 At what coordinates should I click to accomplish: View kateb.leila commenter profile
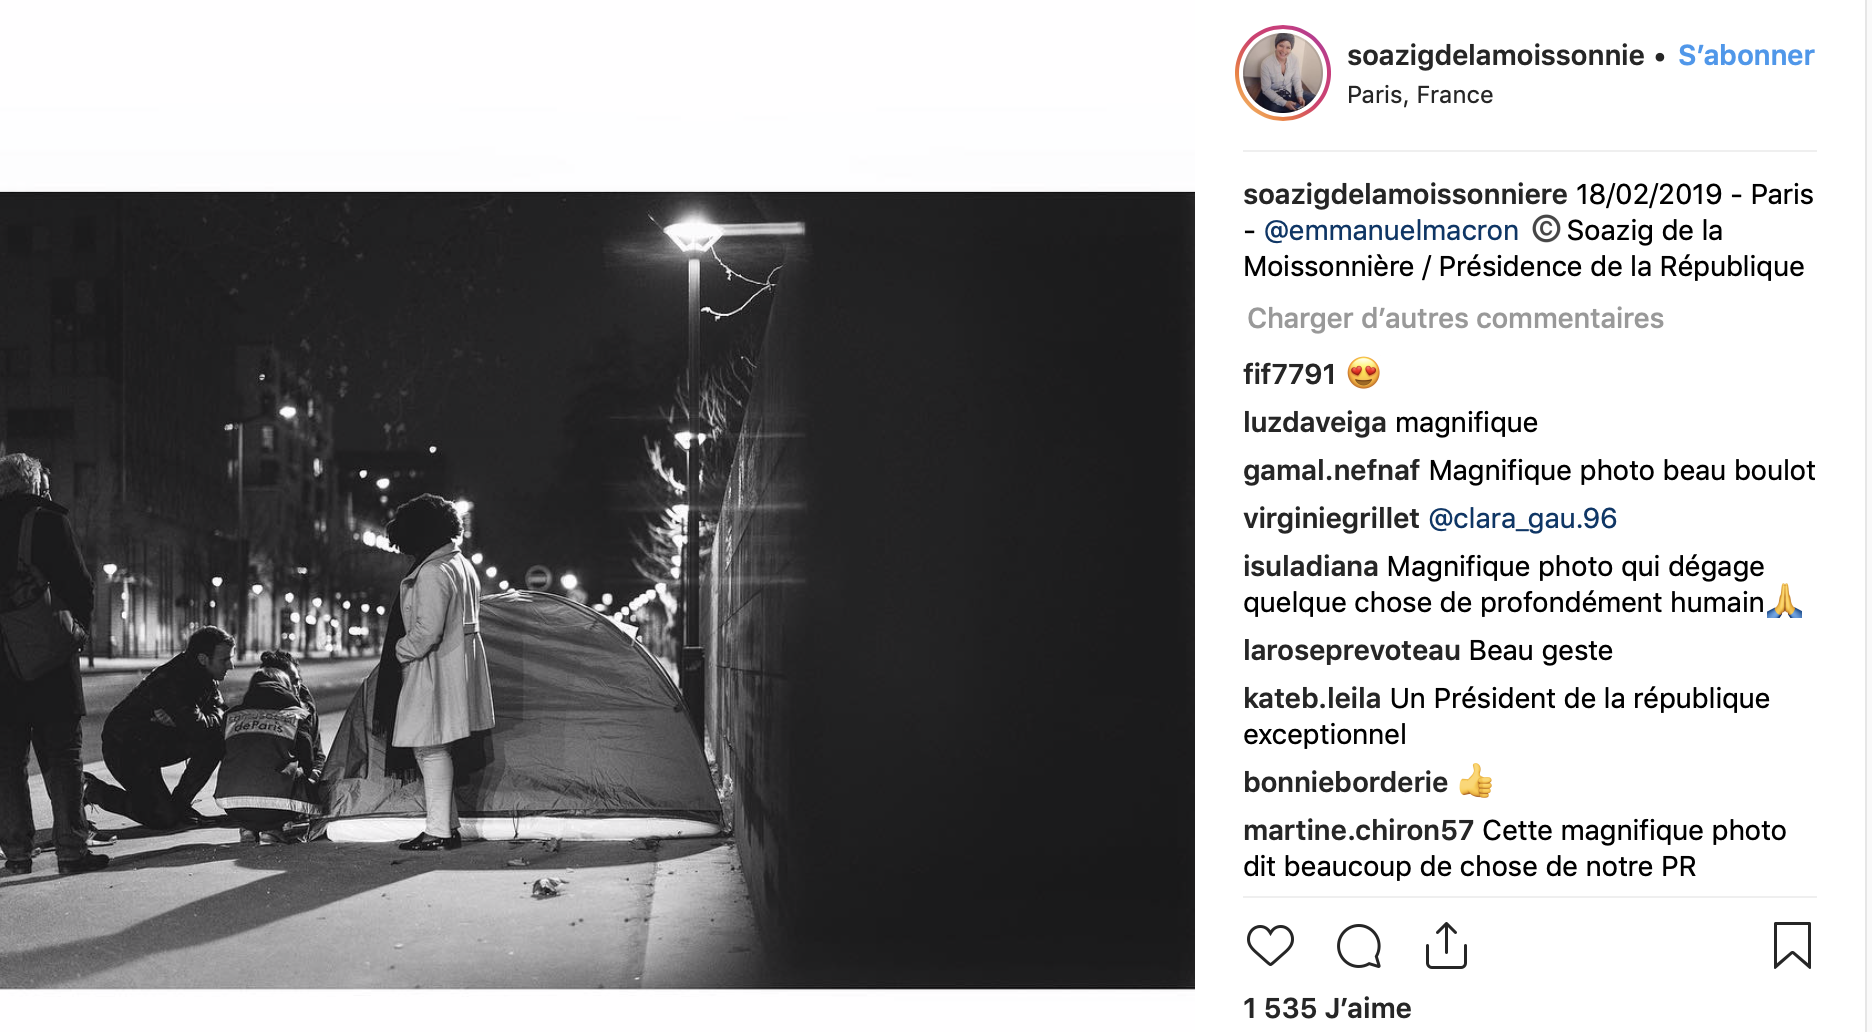pos(1311,698)
